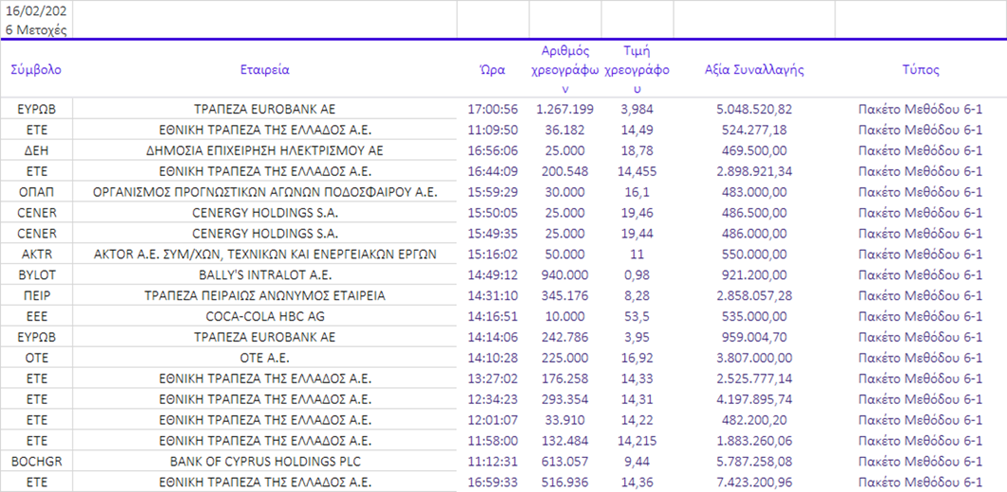Select the 5.048.520,82 value cell
The width and height of the screenshot is (1007, 492).
pyautogui.click(x=754, y=109)
